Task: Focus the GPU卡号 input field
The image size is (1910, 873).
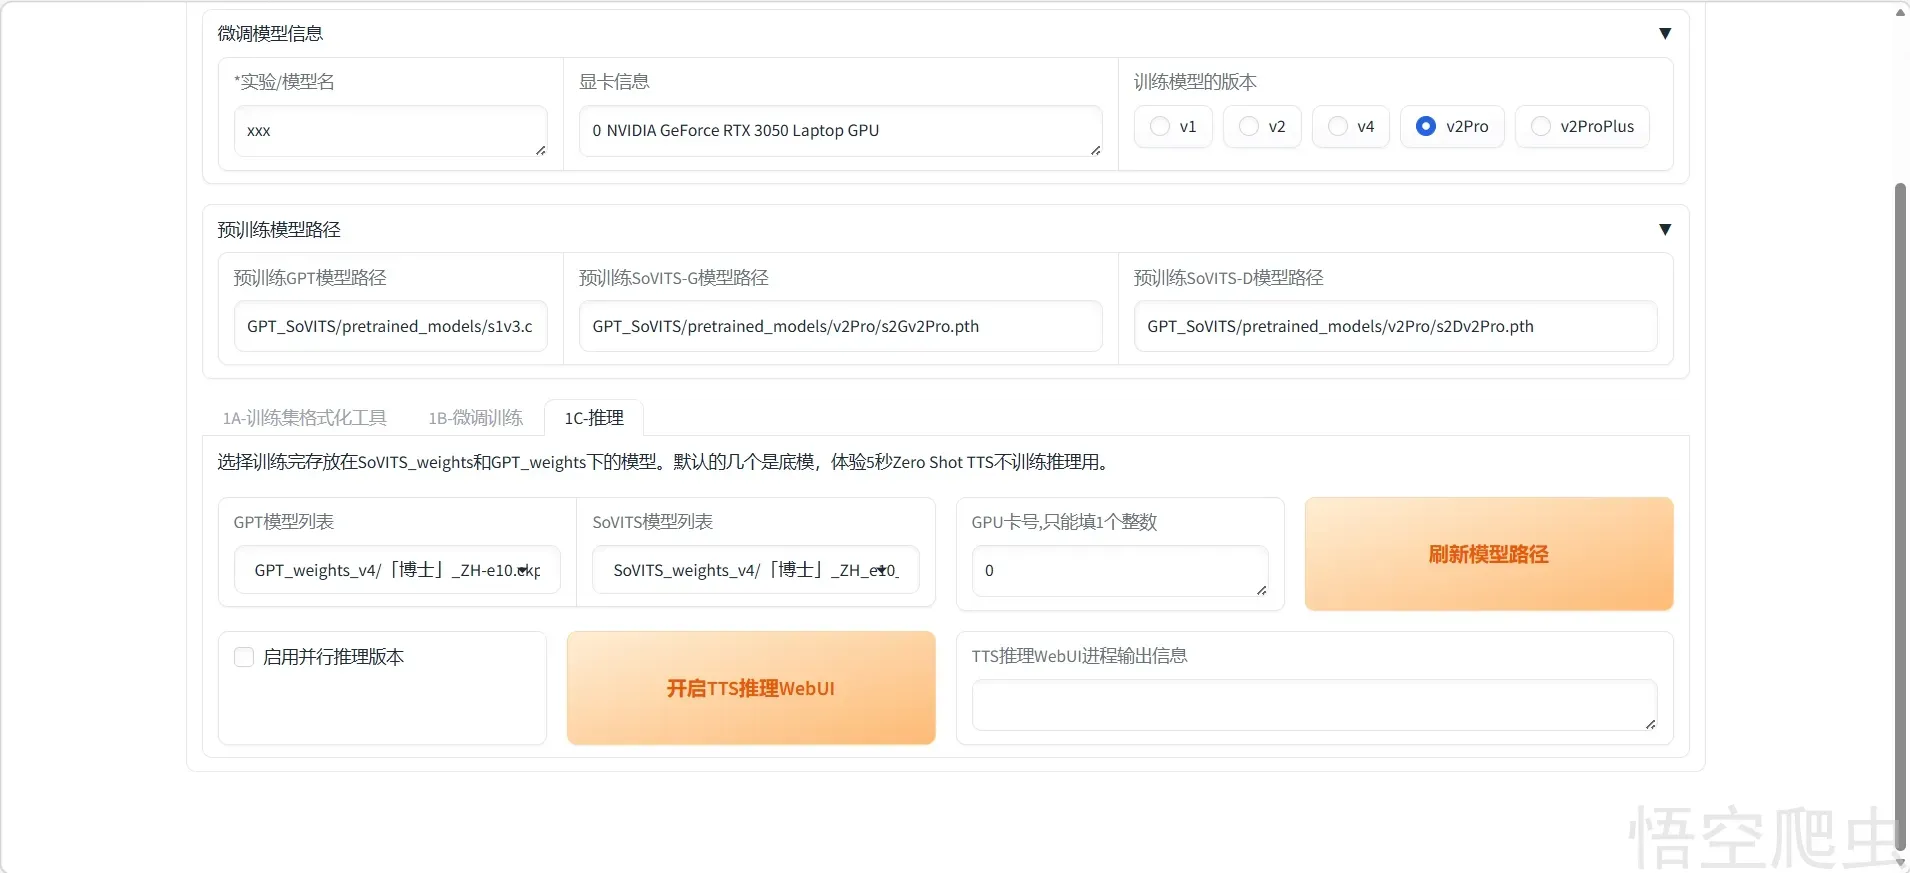Action: click(x=1119, y=571)
